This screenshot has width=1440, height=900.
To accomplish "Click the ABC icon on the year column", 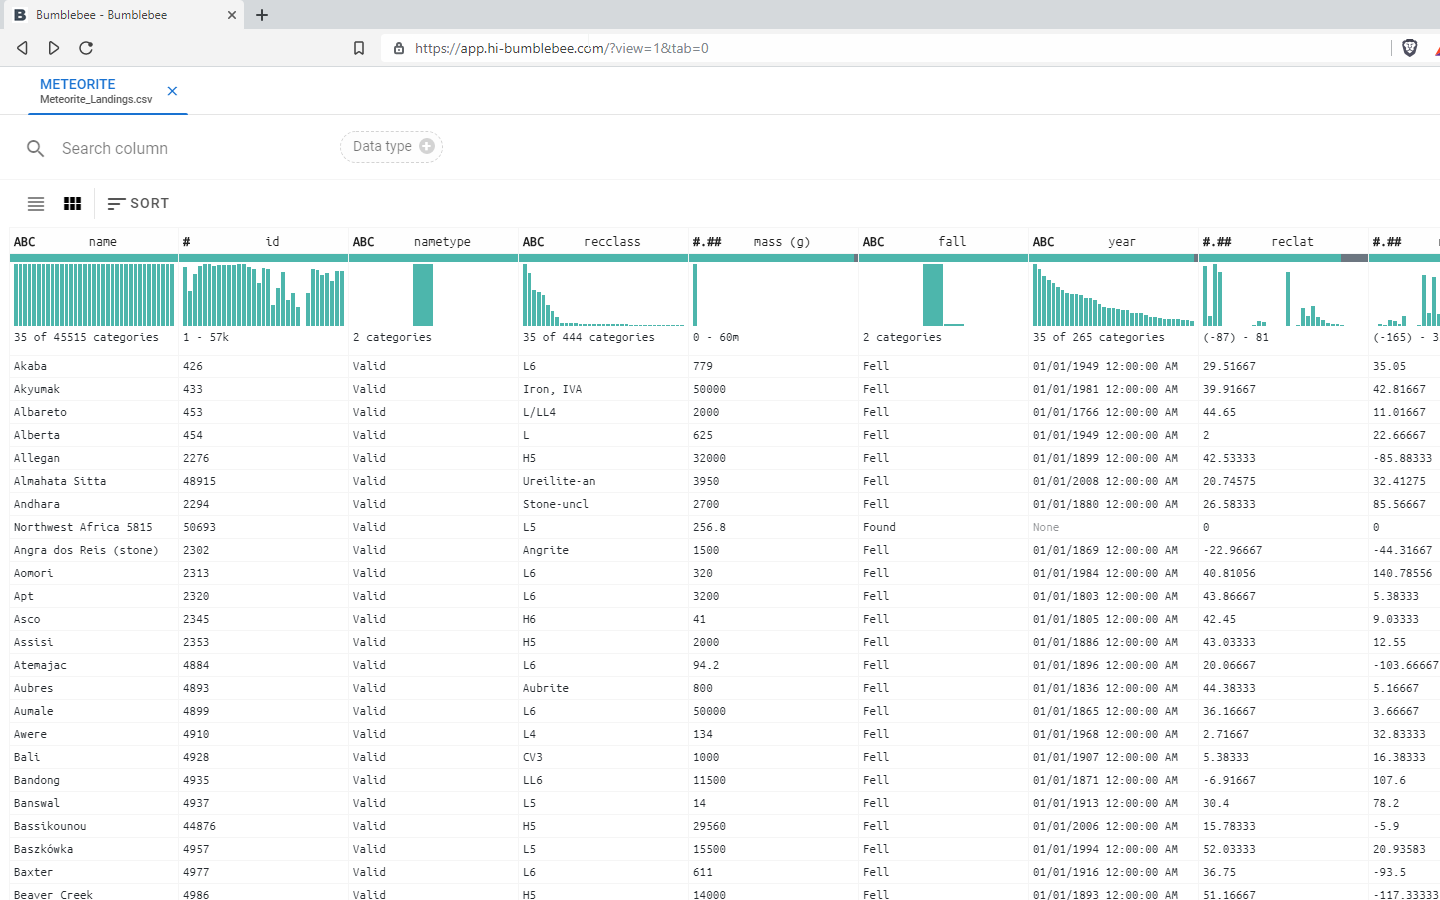I will (1043, 241).
